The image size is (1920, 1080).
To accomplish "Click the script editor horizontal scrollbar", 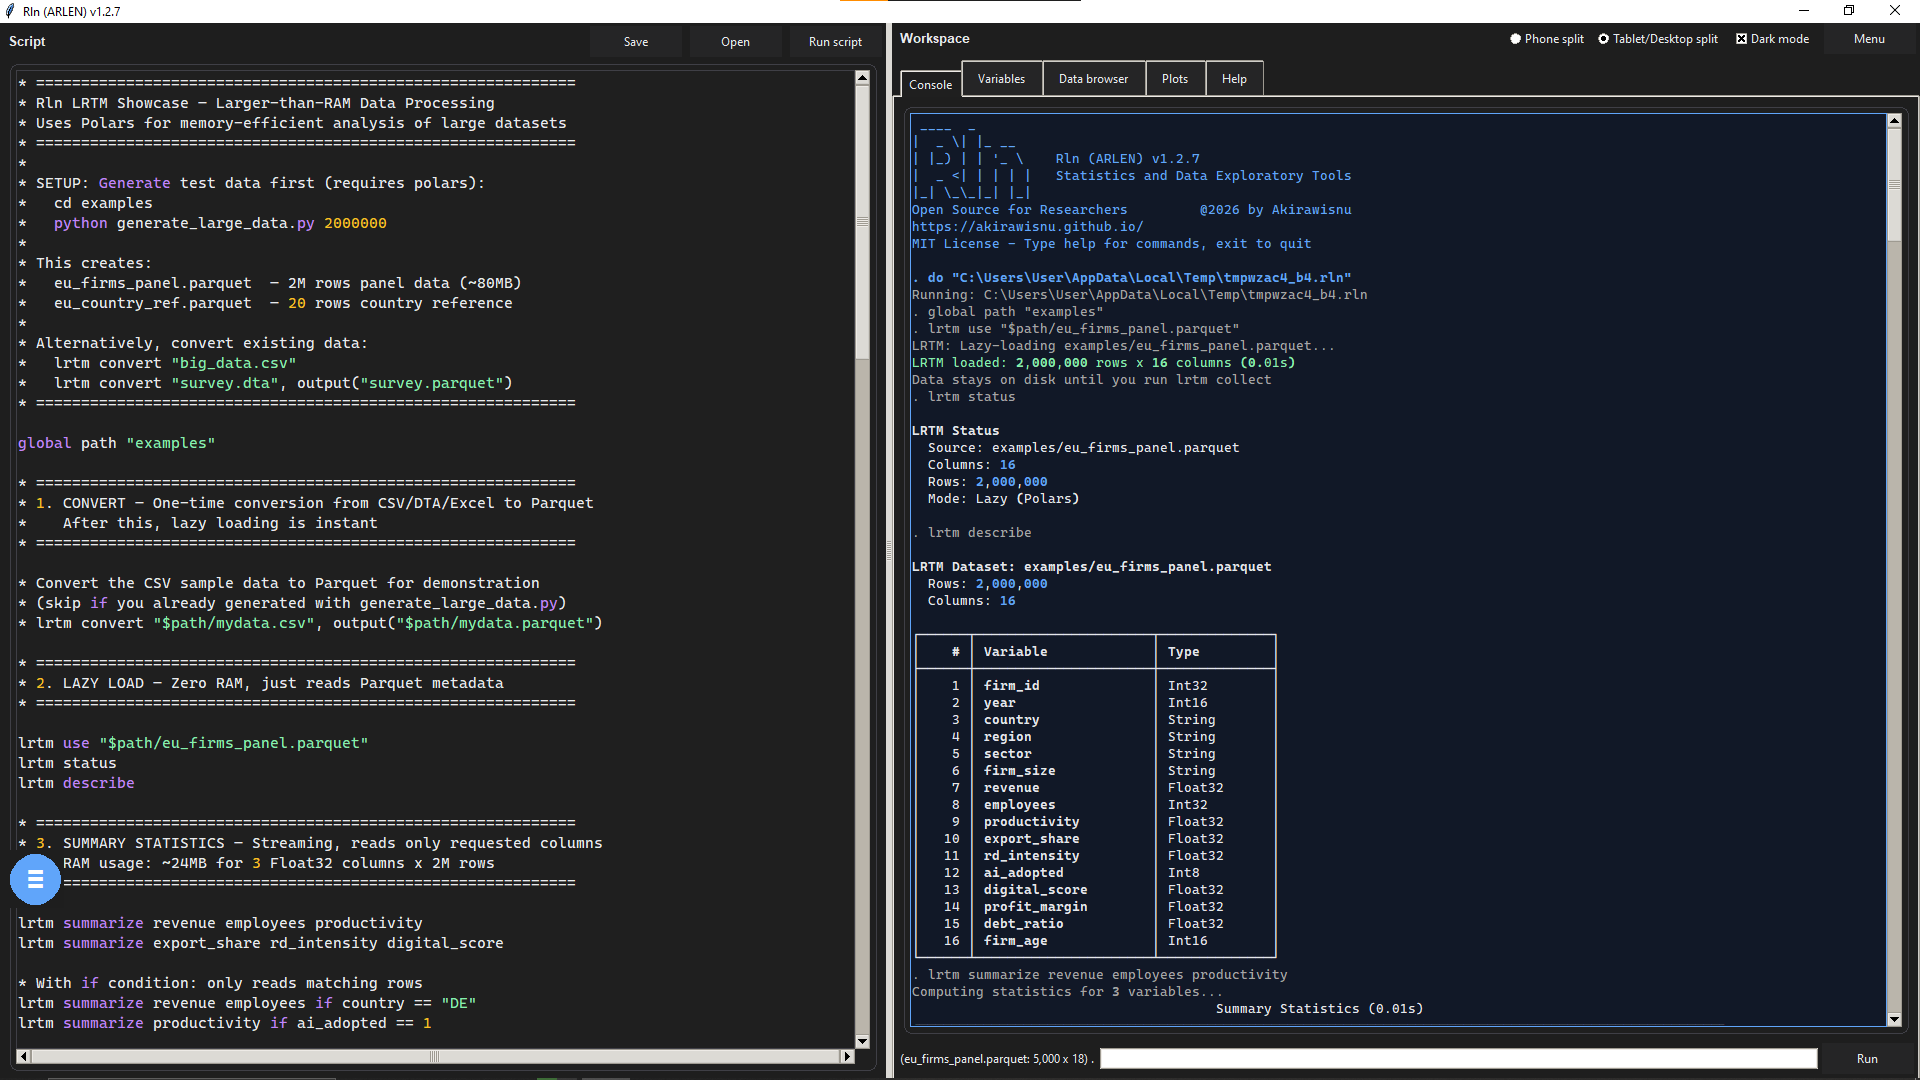I will (435, 1056).
